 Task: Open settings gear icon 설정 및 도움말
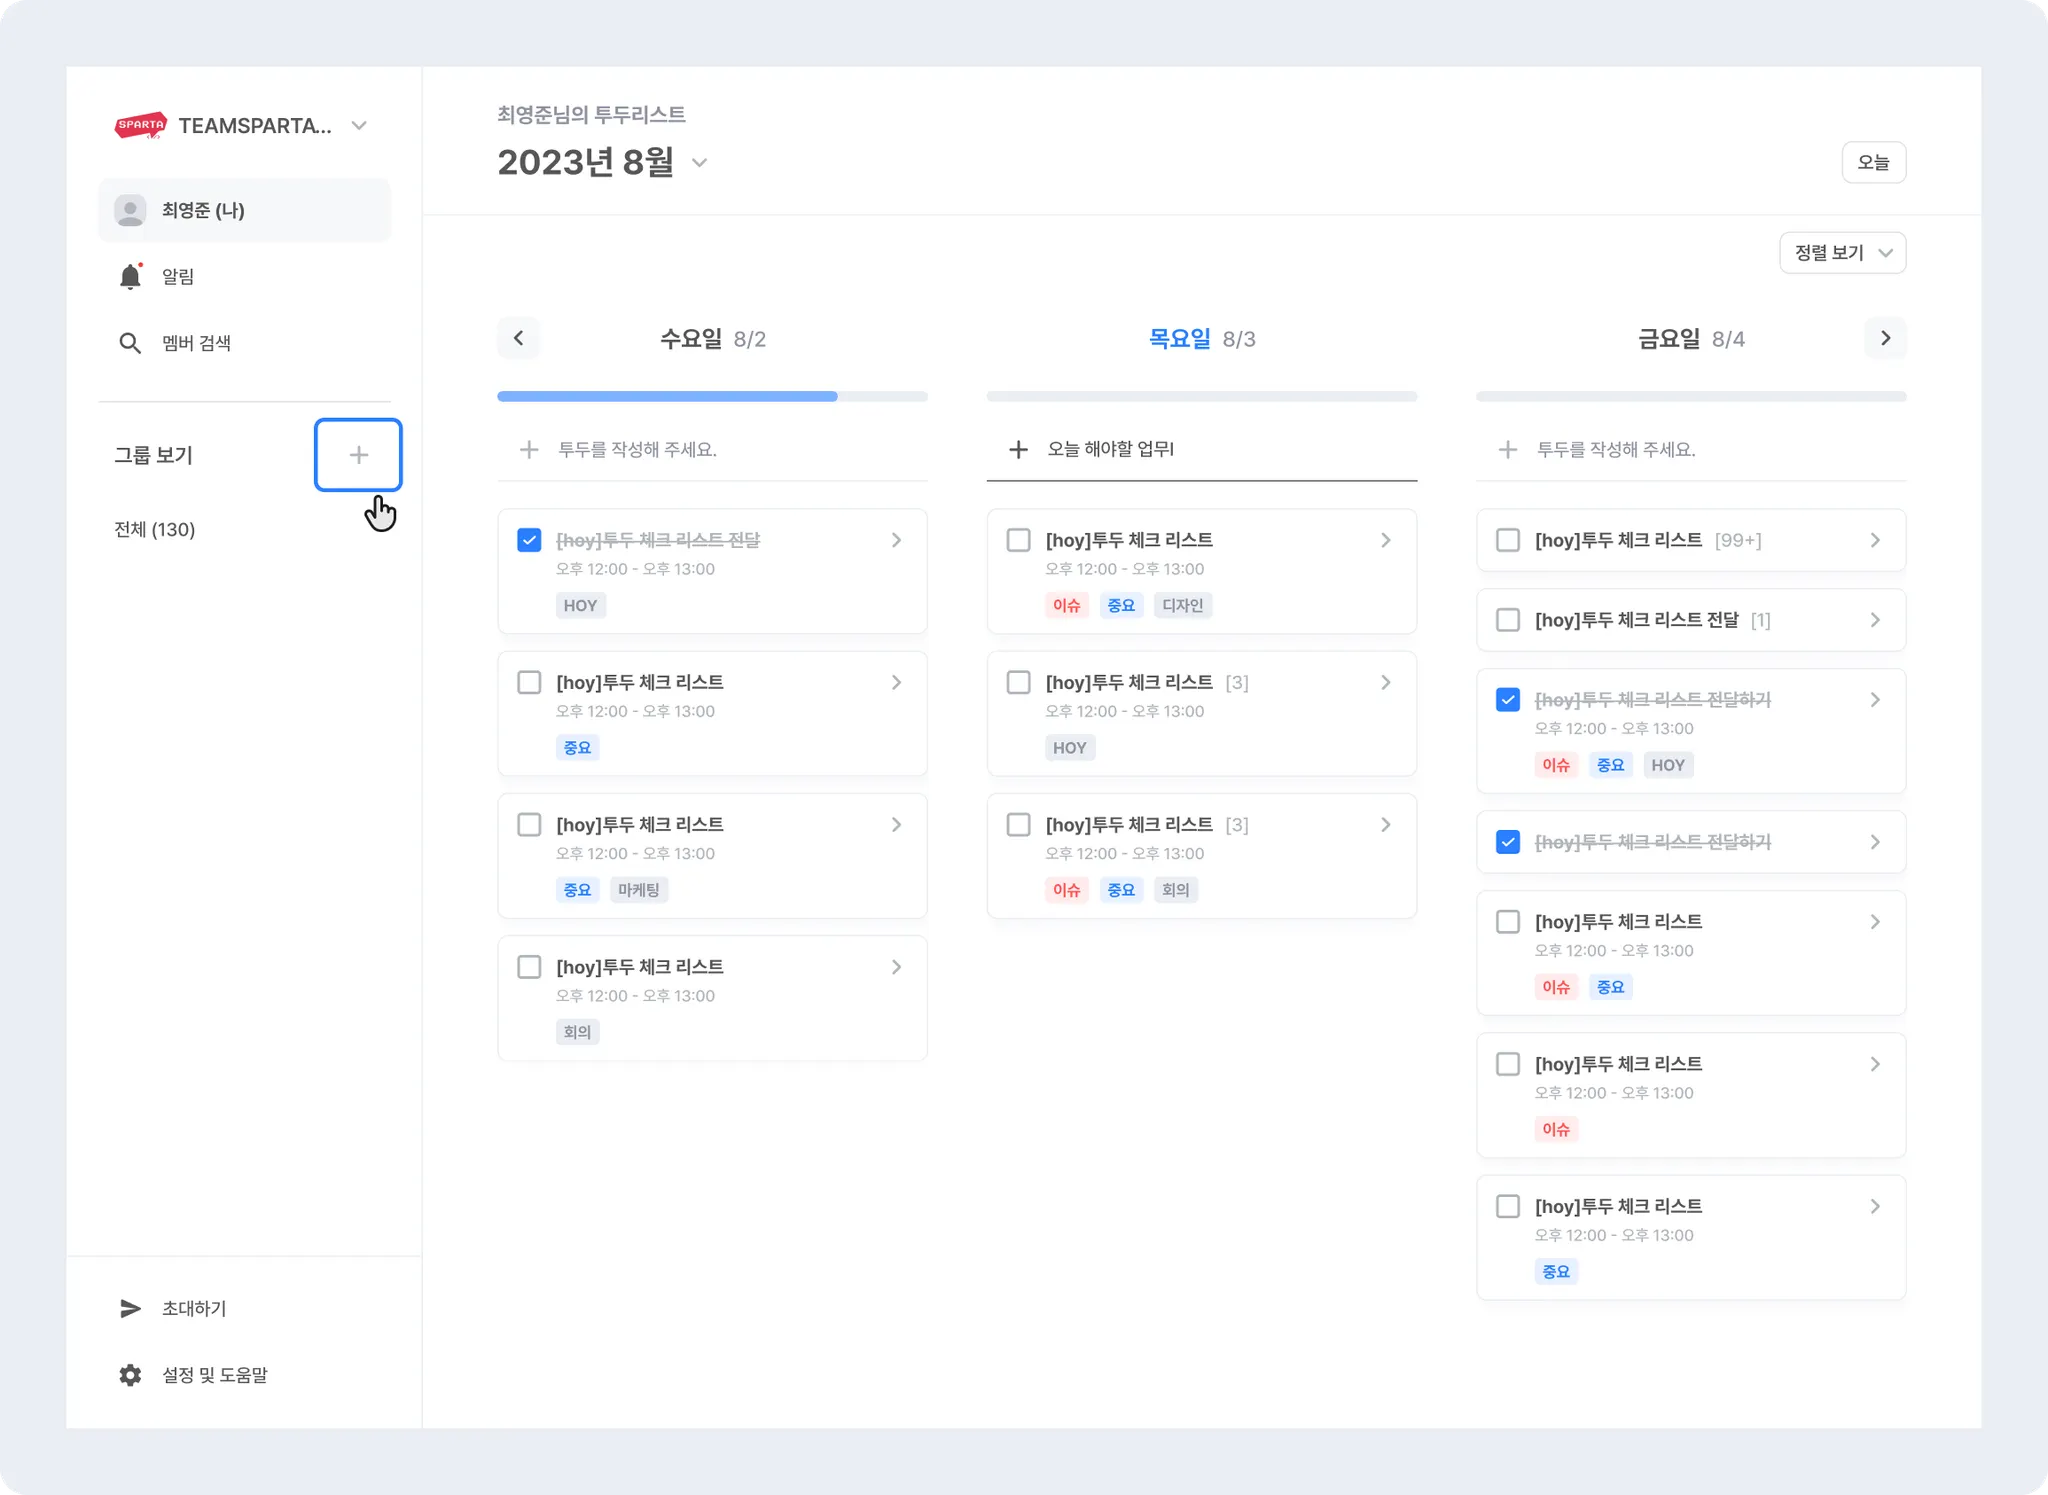130,1375
